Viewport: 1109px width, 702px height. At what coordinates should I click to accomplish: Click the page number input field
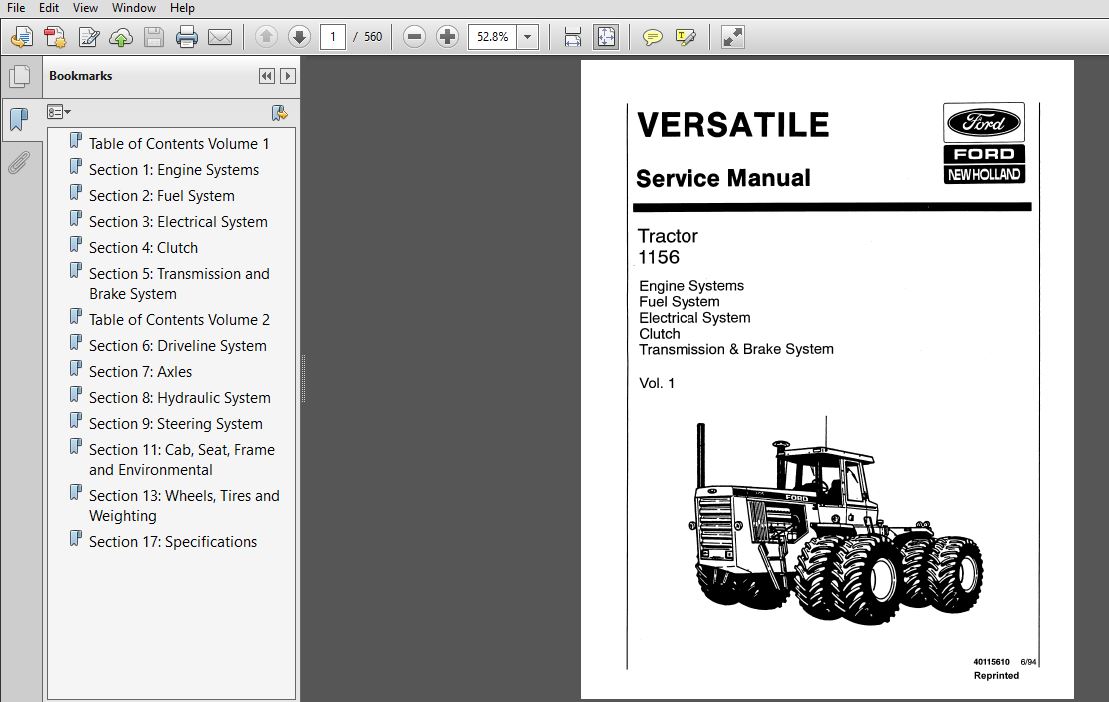332,37
